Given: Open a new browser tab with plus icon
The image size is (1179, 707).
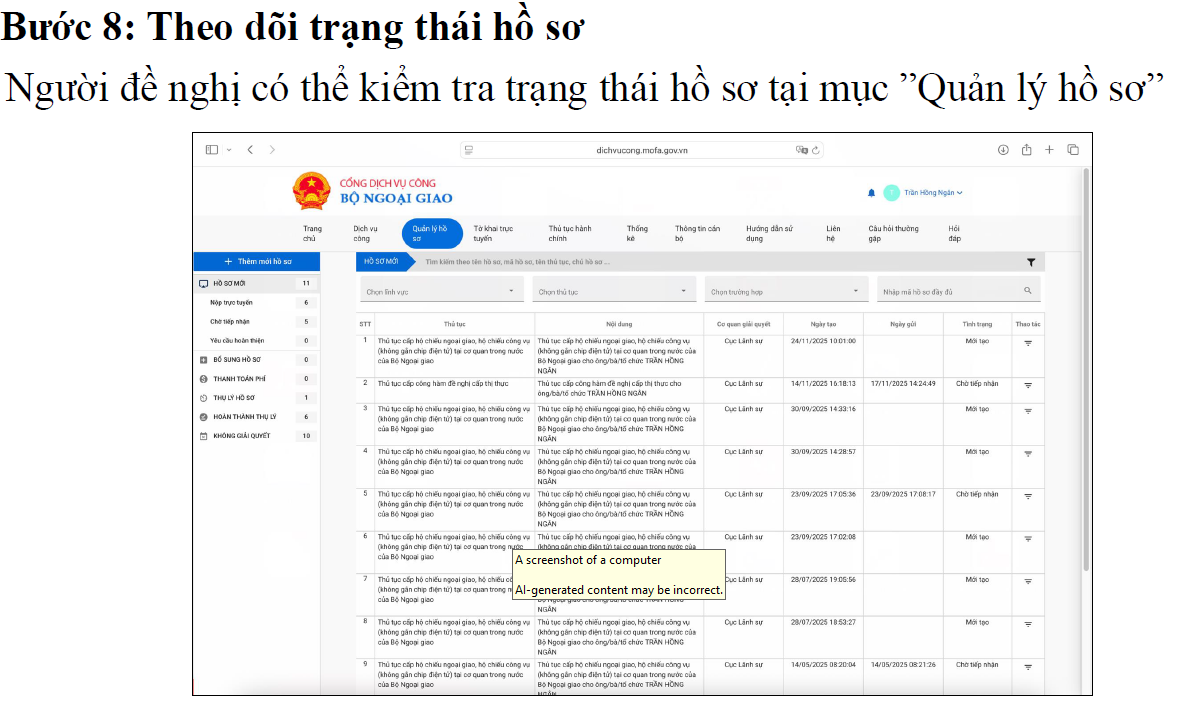Looking at the screenshot, I should (x=1049, y=150).
